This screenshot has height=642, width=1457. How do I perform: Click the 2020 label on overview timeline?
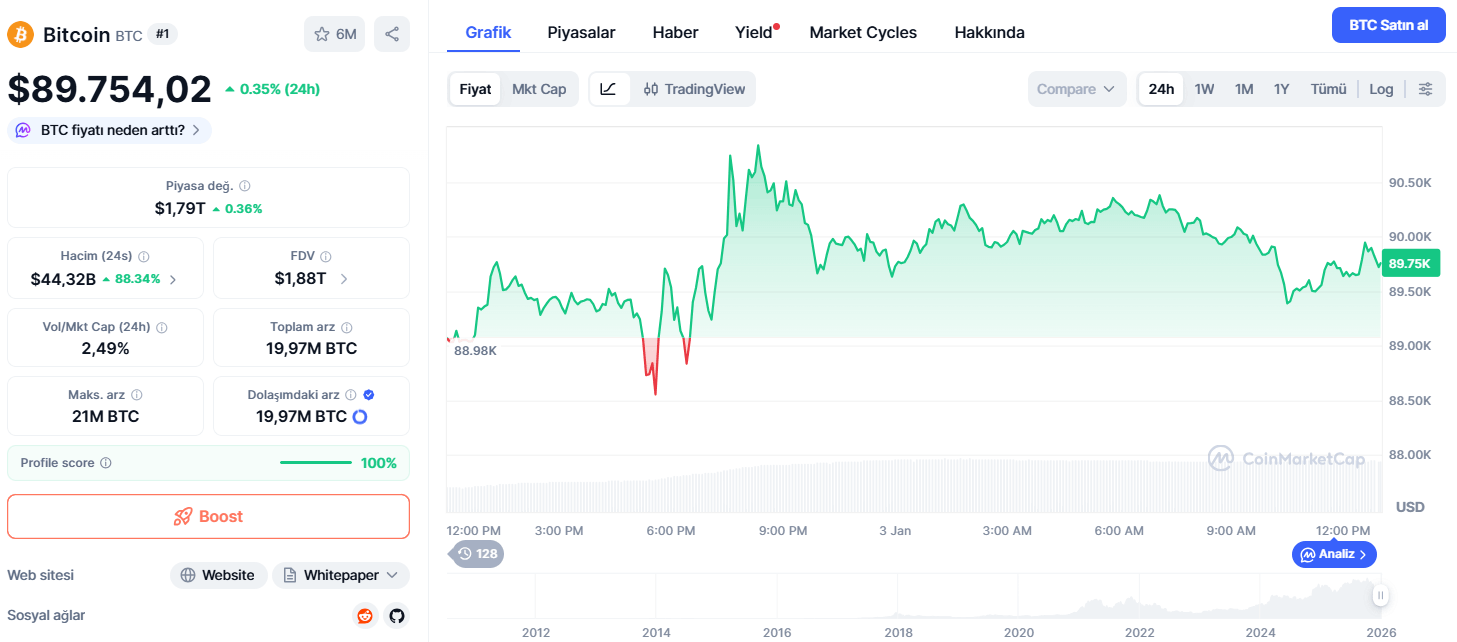pyautogui.click(x=1019, y=632)
